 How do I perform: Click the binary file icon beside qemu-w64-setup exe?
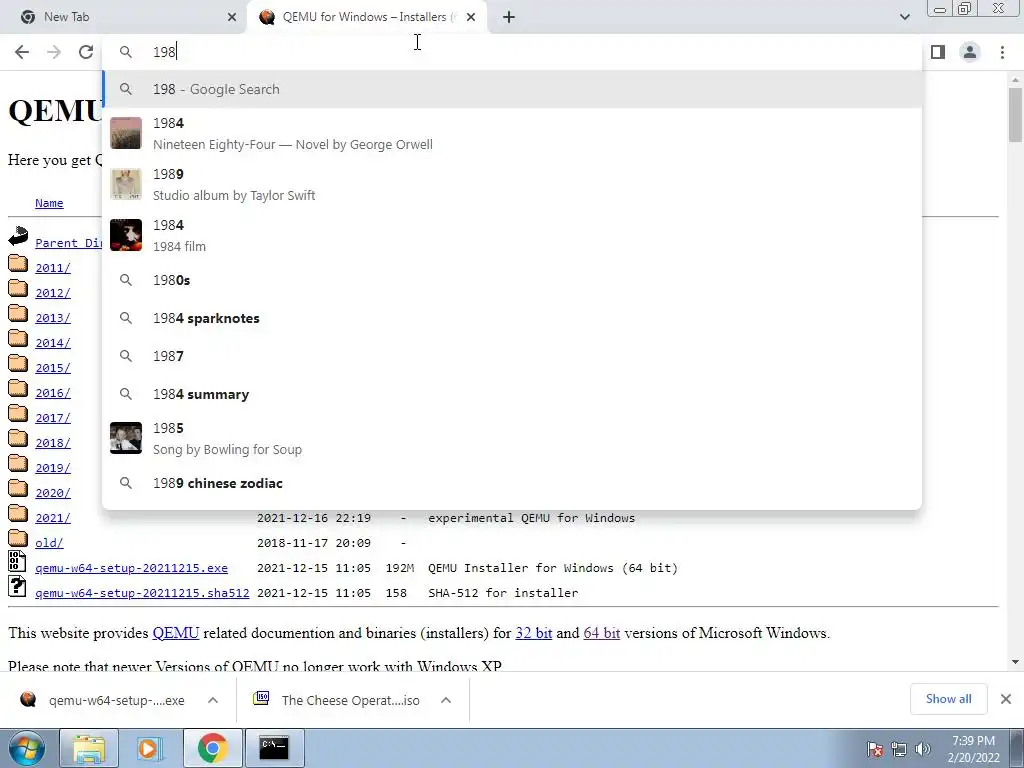click(x=18, y=562)
